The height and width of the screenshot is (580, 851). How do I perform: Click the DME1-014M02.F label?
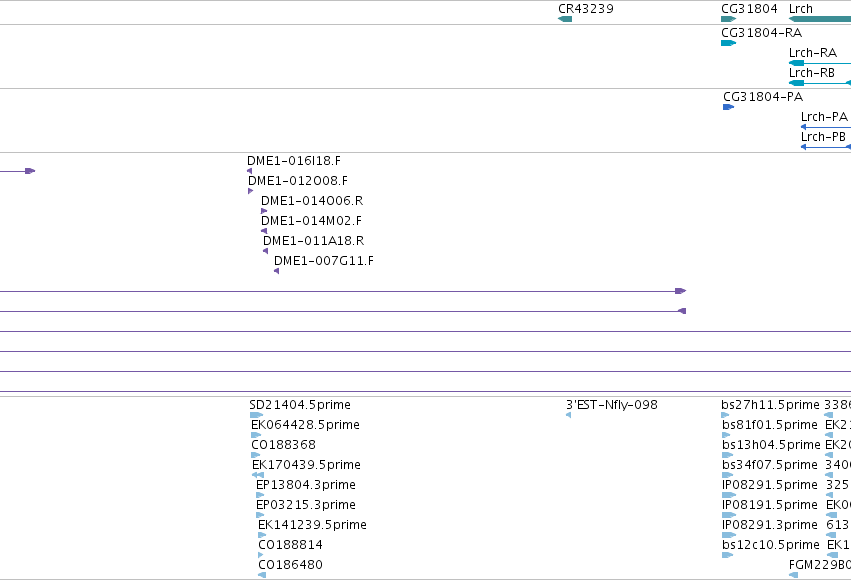tap(311, 221)
